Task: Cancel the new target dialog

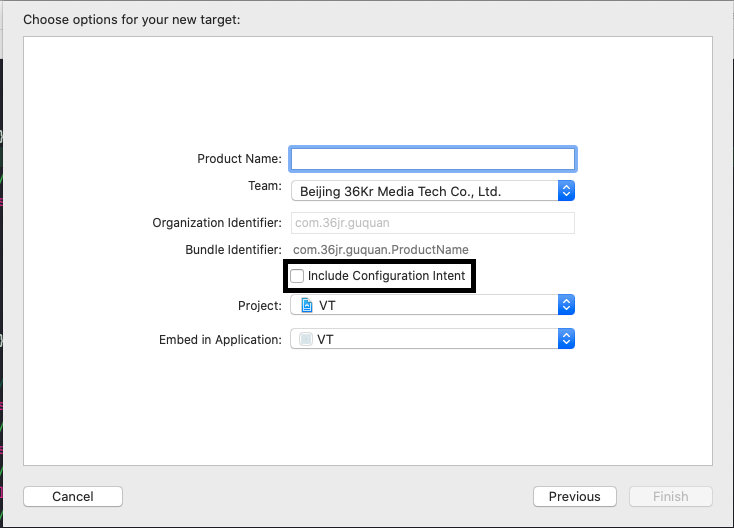Action: 73,496
